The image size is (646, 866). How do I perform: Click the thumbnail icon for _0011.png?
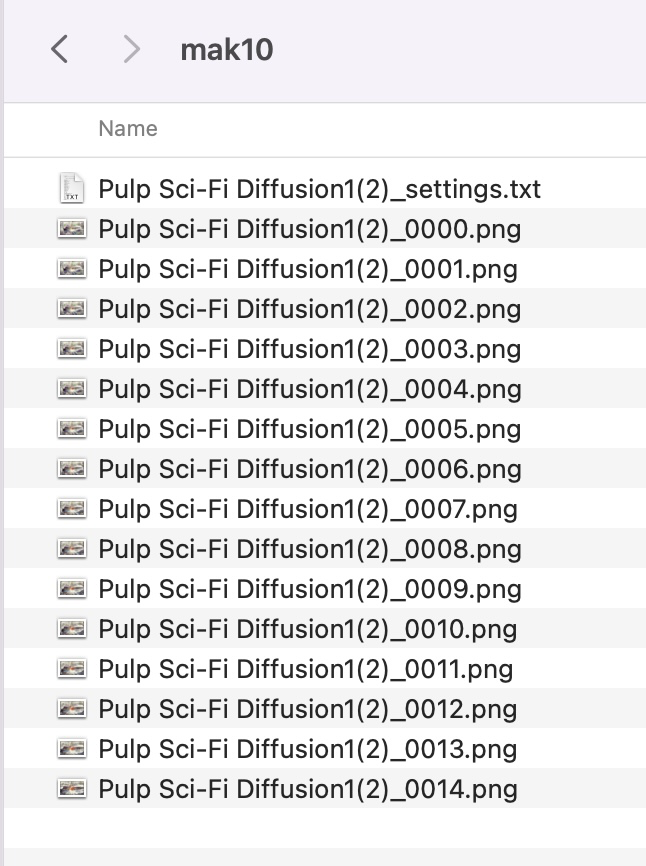[72, 668]
